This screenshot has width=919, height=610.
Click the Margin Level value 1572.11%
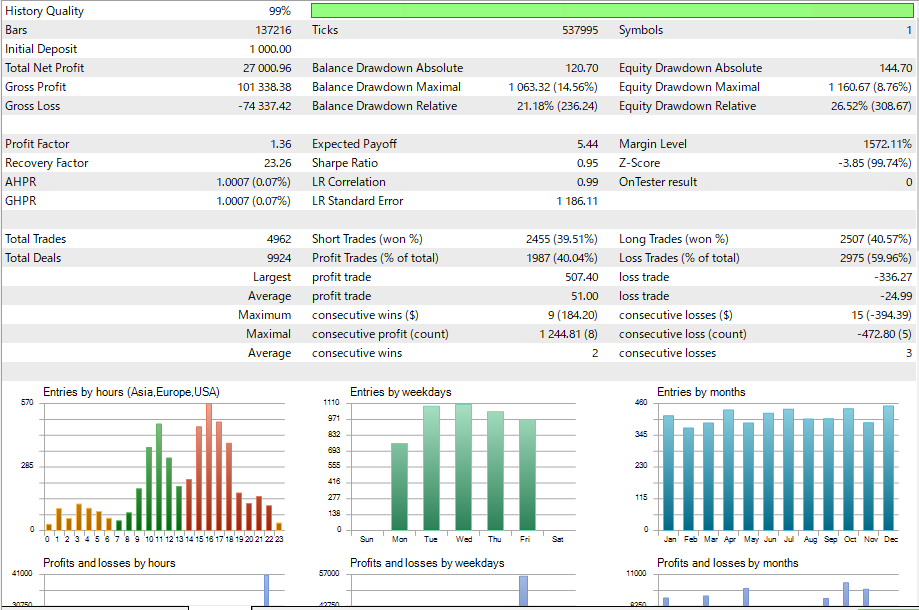(887, 144)
